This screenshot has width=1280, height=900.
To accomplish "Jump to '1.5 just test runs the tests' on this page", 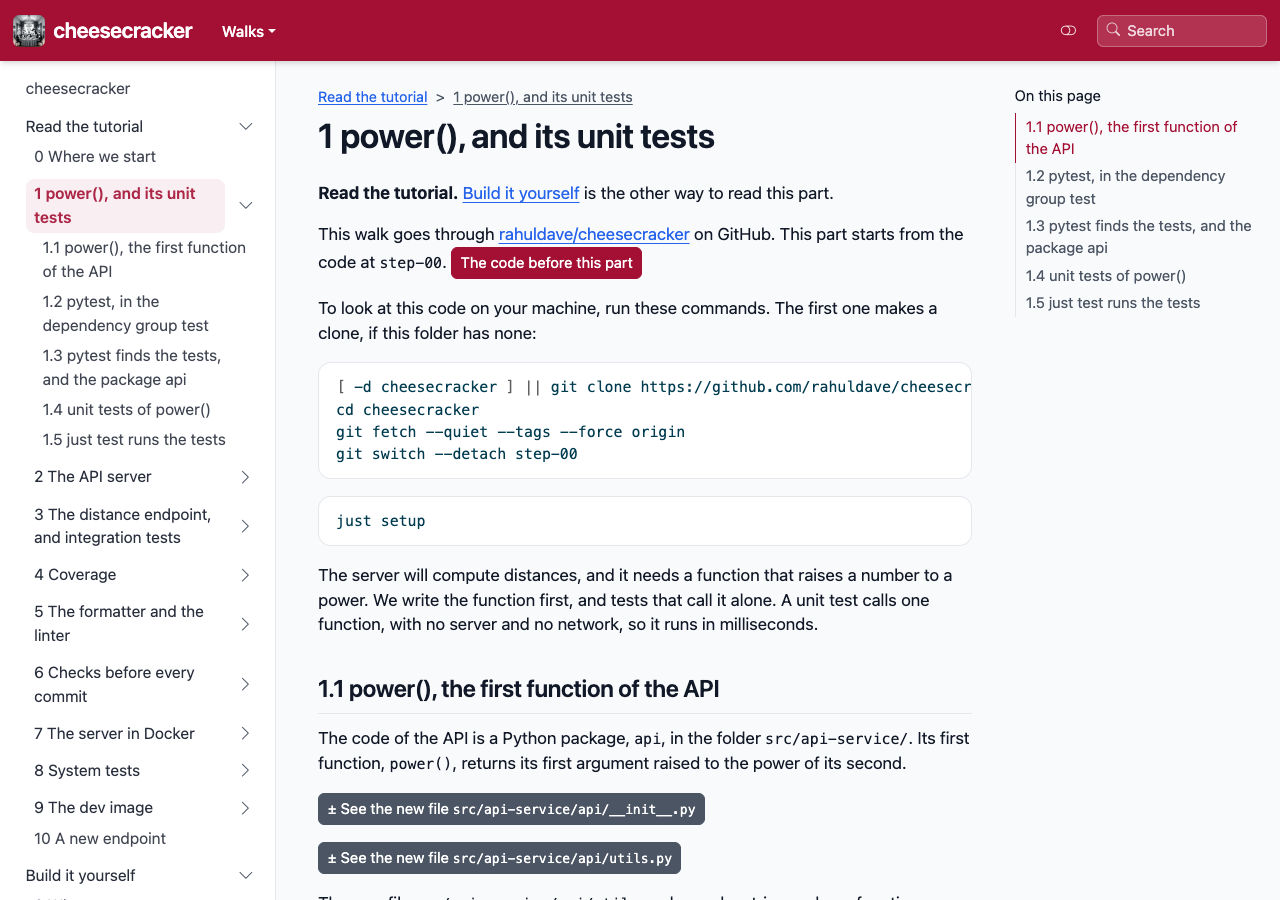I will pos(1113,302).
